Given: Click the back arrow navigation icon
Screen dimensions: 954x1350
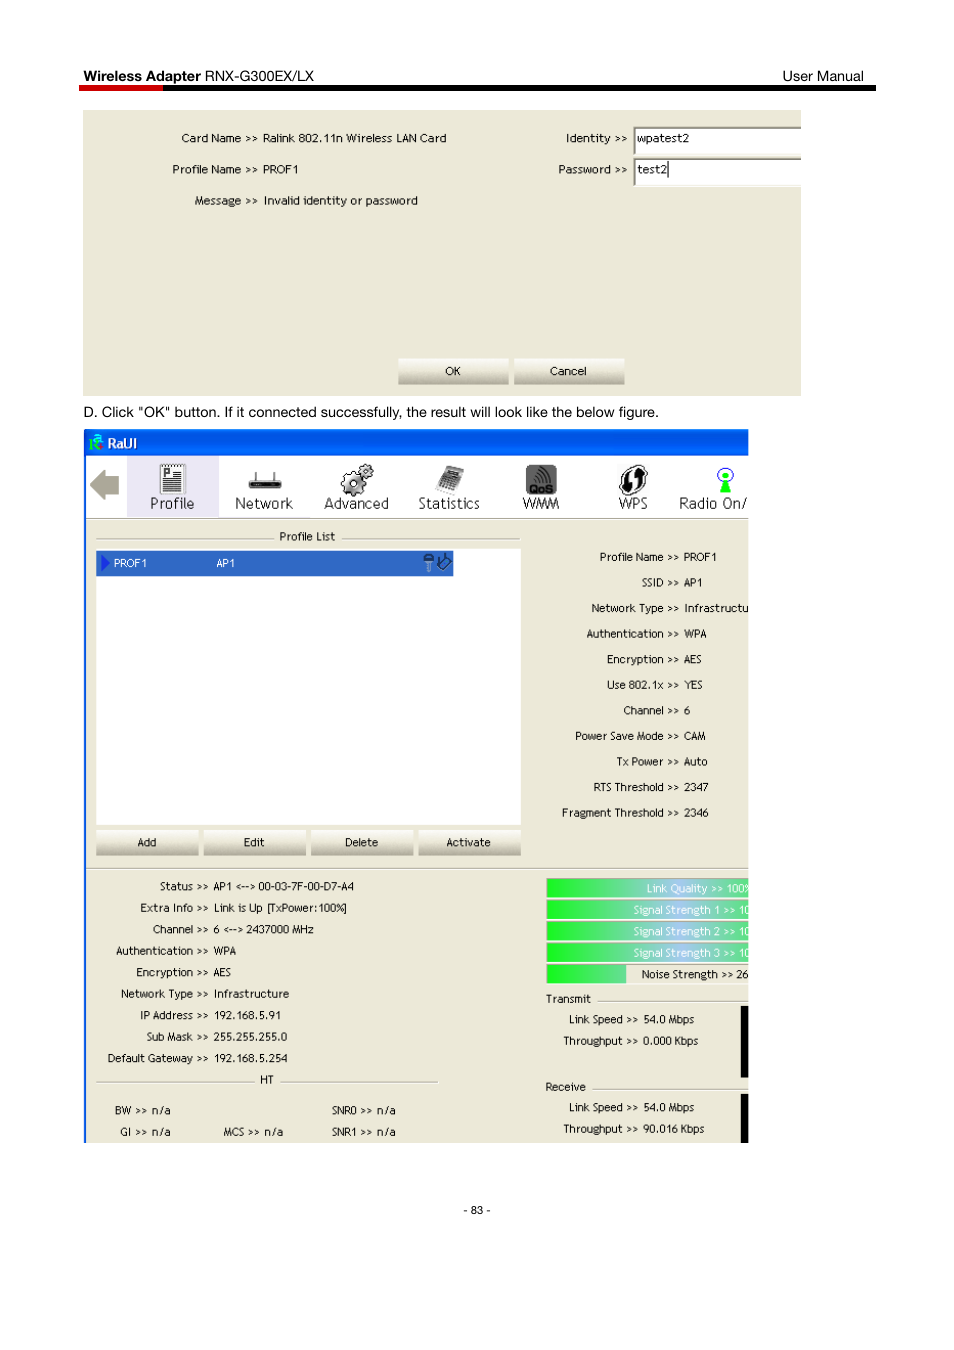Looking at the screenshot, I should [104, 483].
